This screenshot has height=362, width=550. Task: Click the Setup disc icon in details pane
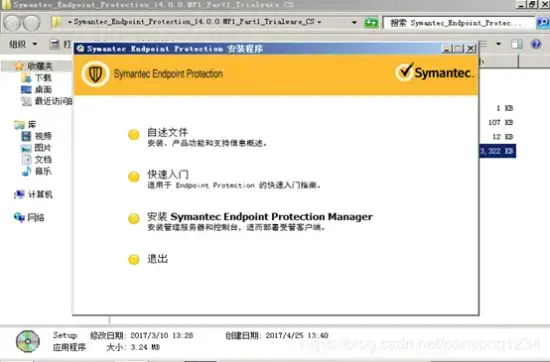click(x=28, y=341)
